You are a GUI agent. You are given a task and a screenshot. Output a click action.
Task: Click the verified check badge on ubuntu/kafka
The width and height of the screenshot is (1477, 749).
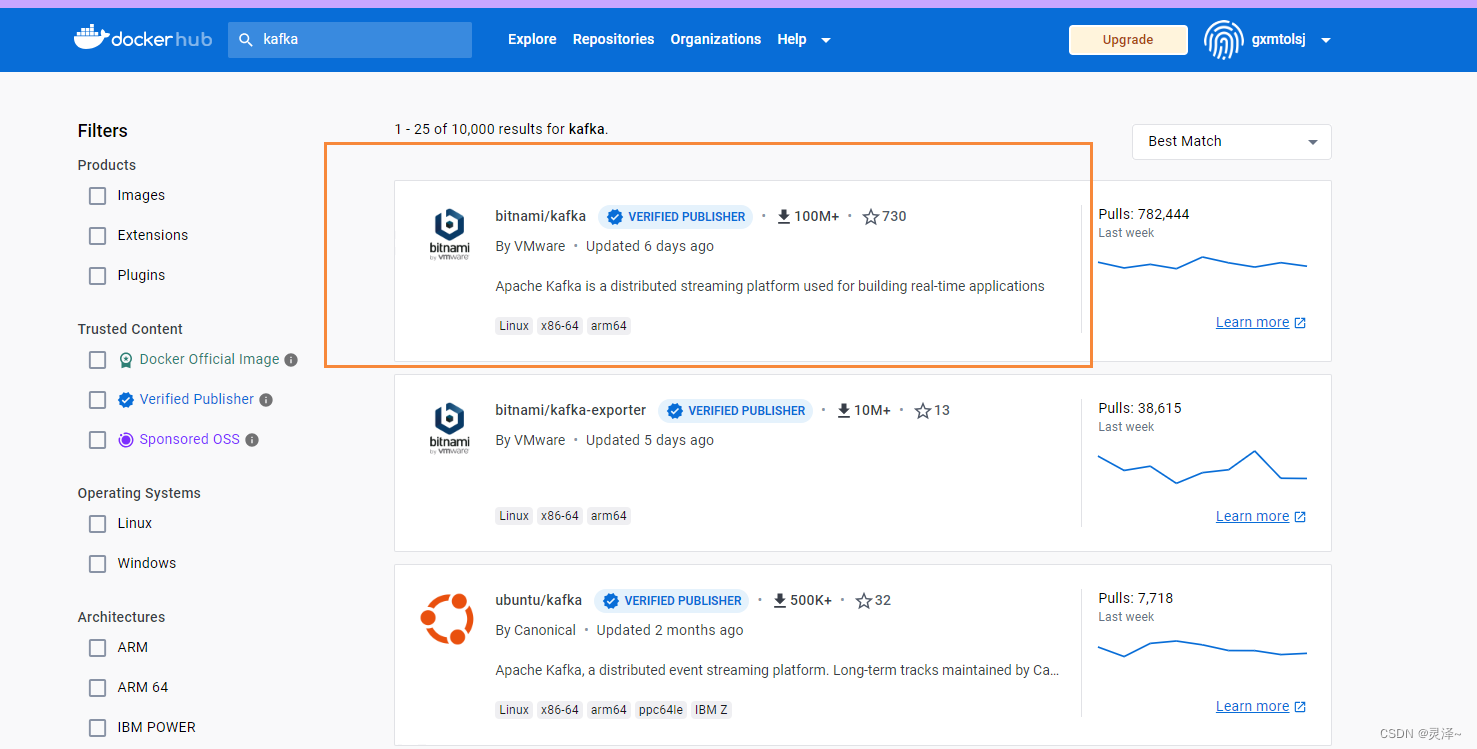click(x=611, y=601)
